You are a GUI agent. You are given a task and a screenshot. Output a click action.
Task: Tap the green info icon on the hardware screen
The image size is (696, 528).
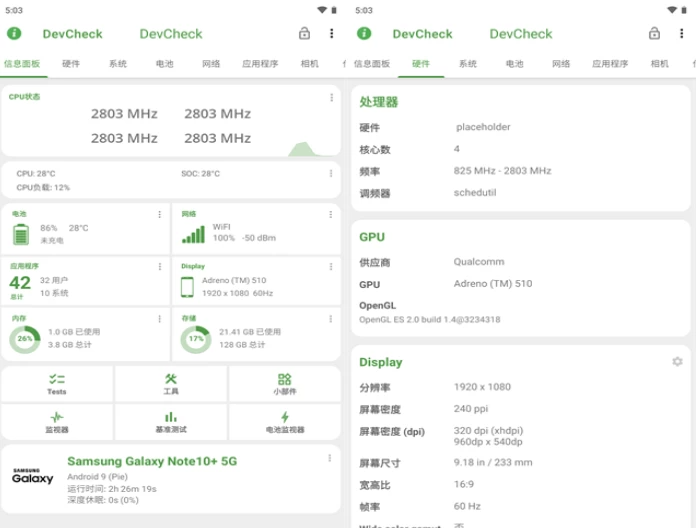364,34
